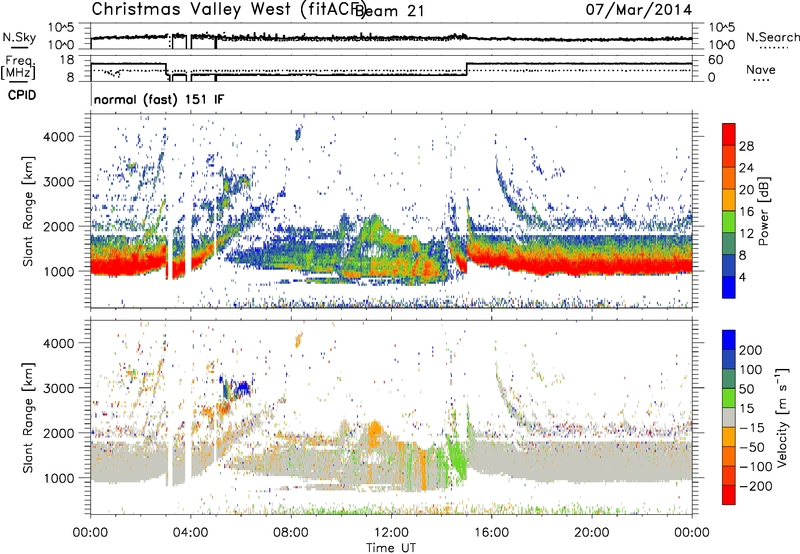Screen dimensions: 800x554
Task: Click the 'Freq. [MHz]' axis label
Action: 19,67
